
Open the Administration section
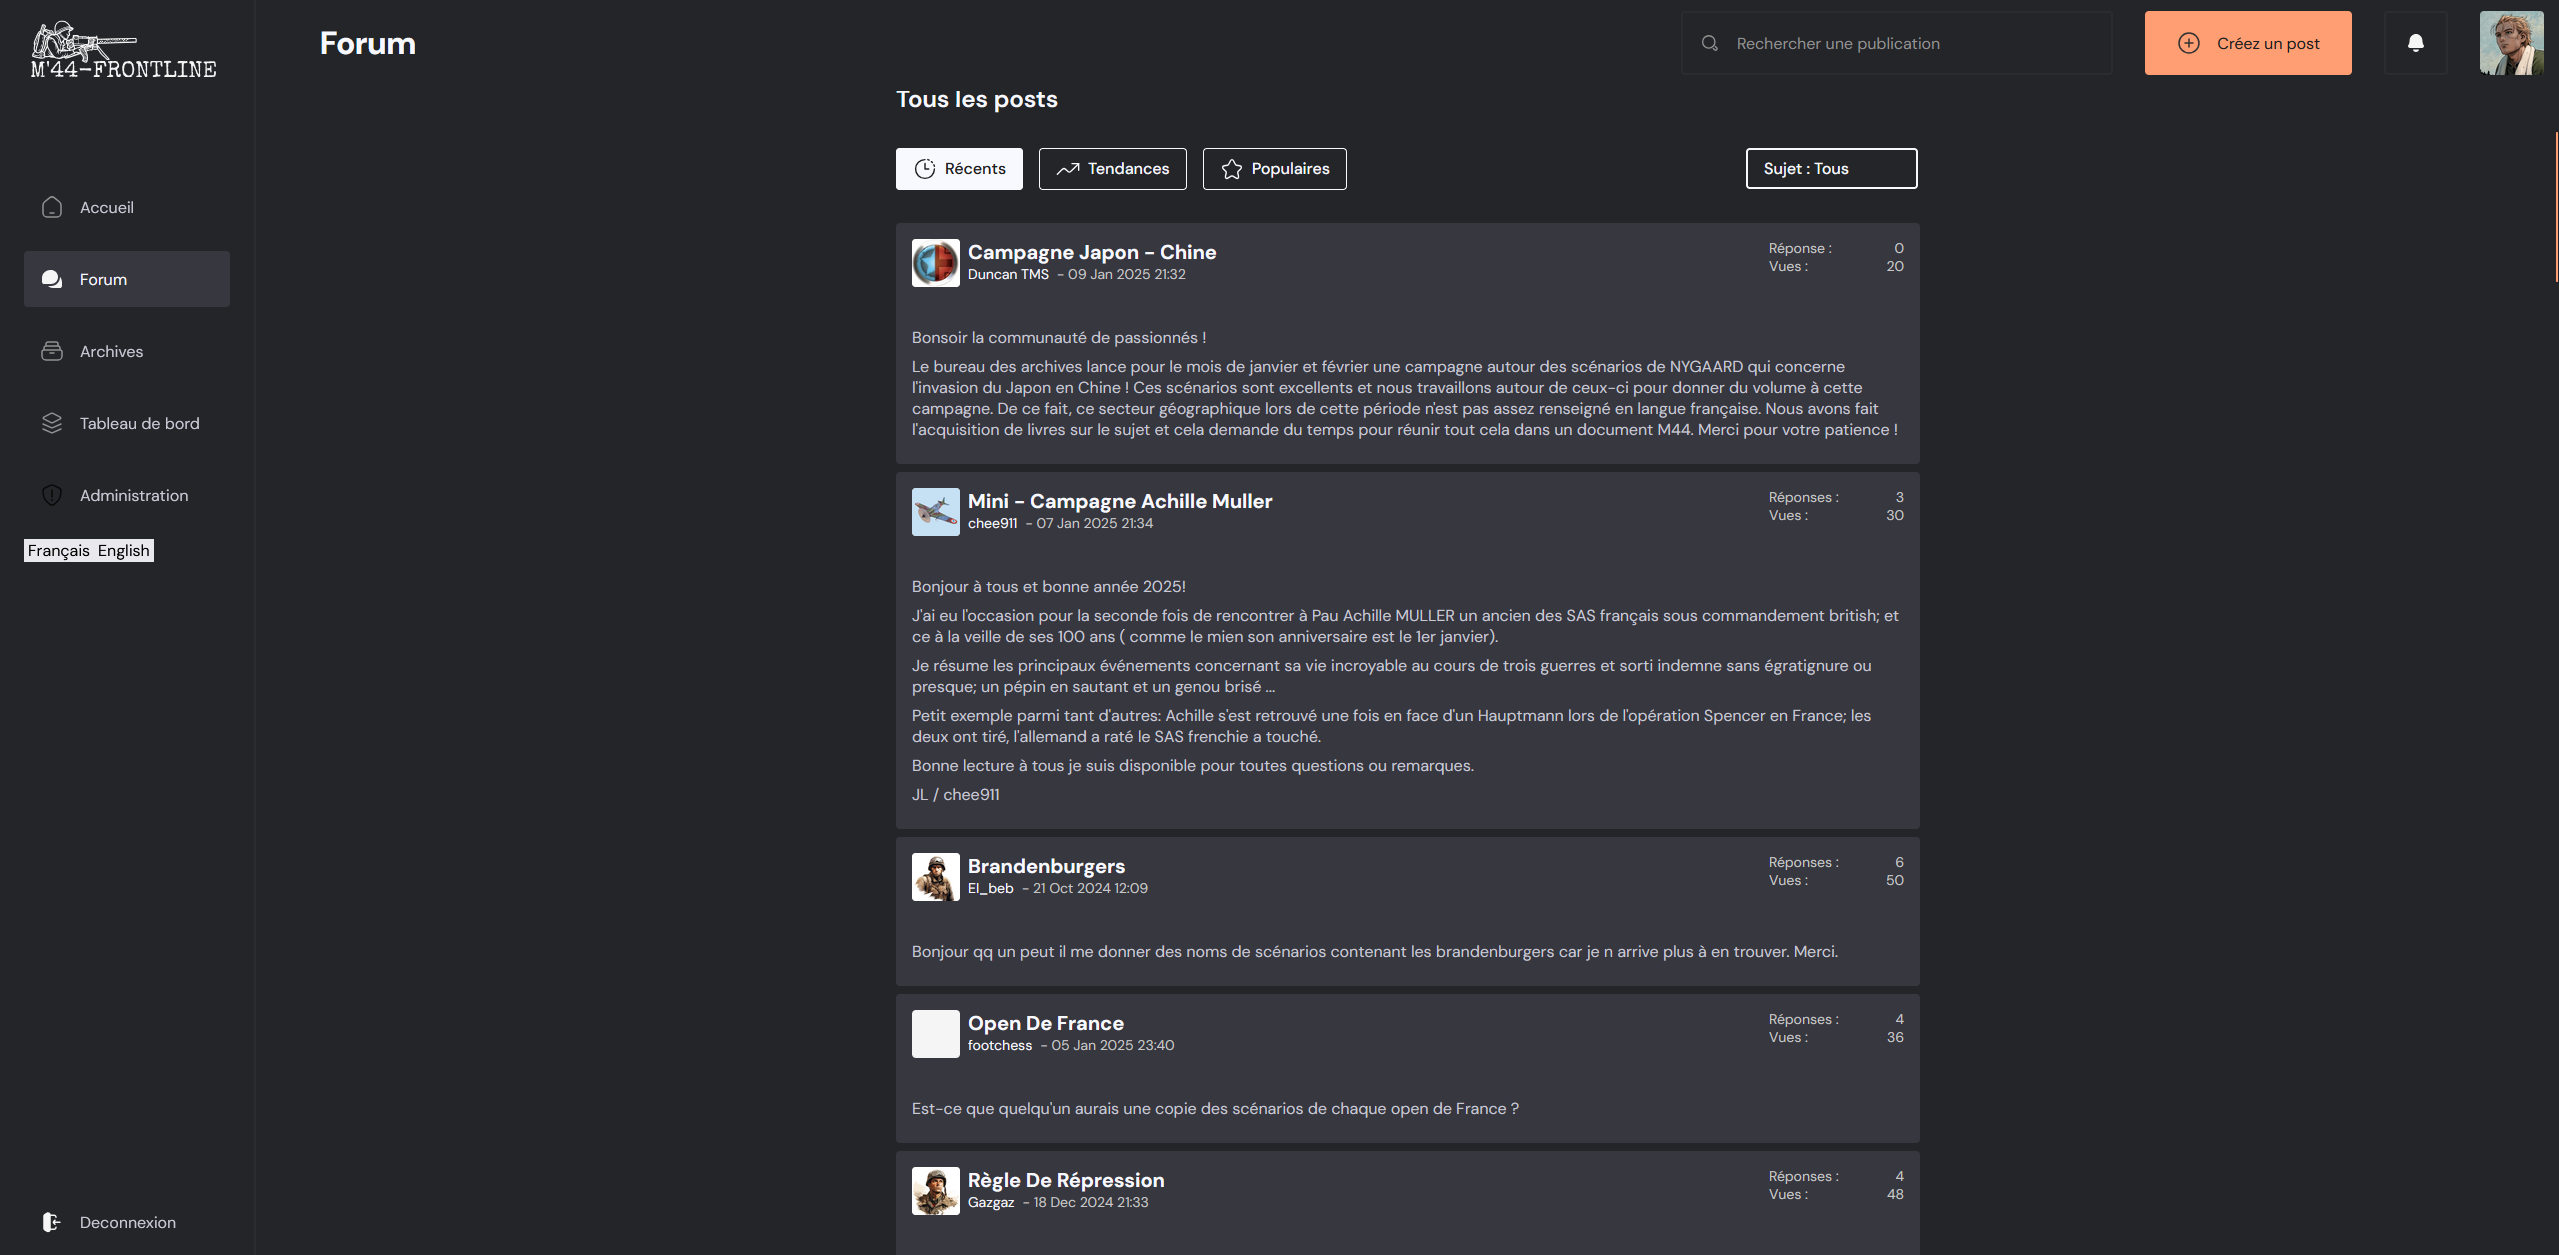coord(133,495)
